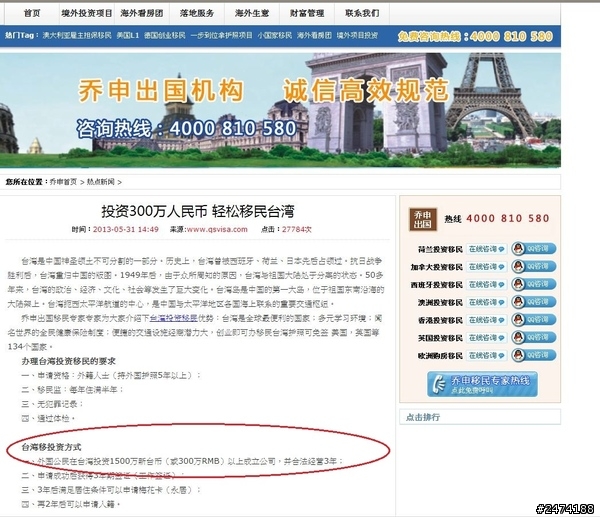Click the publish time 2013-05-31 14:49

point(126,229)
